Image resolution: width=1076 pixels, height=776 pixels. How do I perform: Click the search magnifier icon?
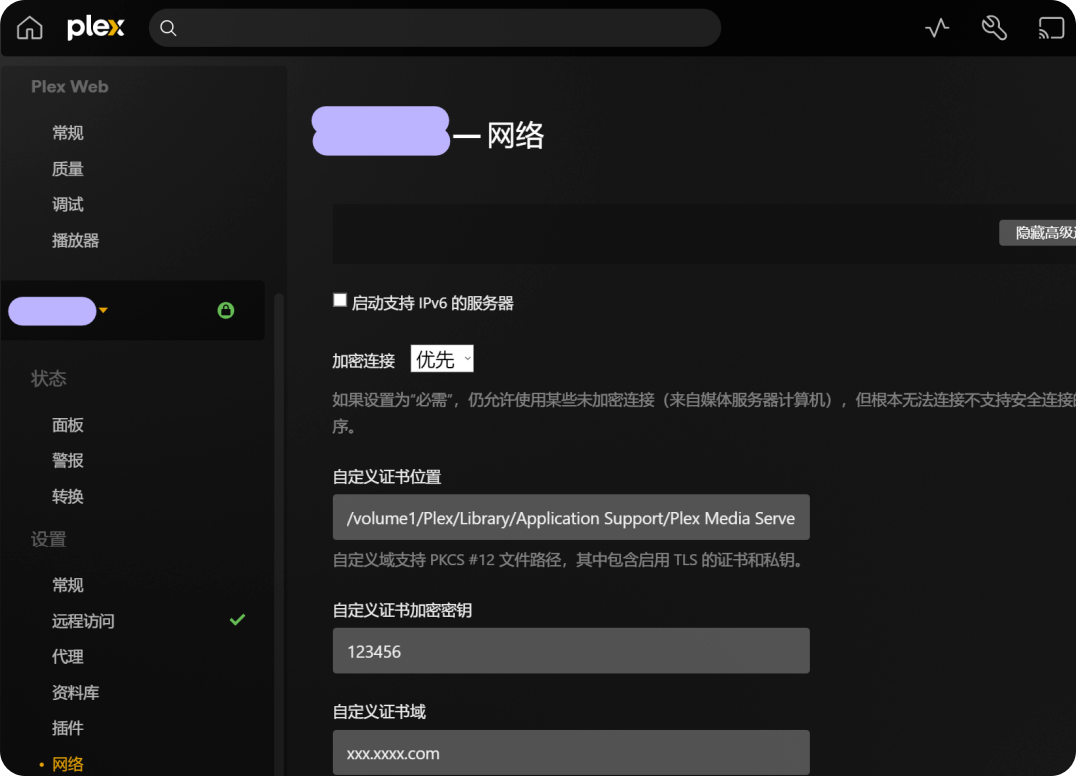[x=168, y=28]
